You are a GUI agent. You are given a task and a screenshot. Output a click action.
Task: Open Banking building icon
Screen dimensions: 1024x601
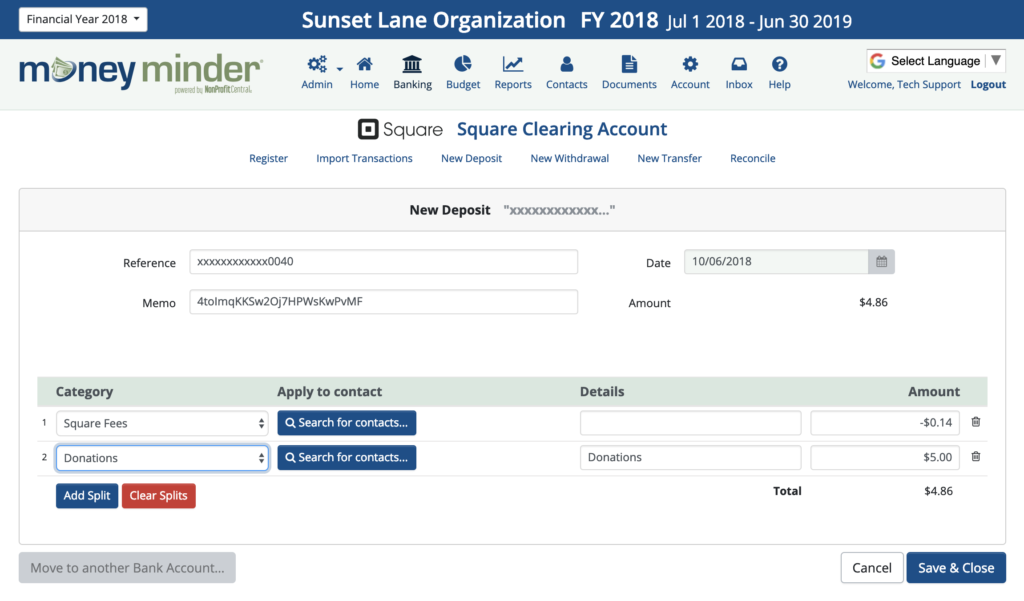[412, 64]
